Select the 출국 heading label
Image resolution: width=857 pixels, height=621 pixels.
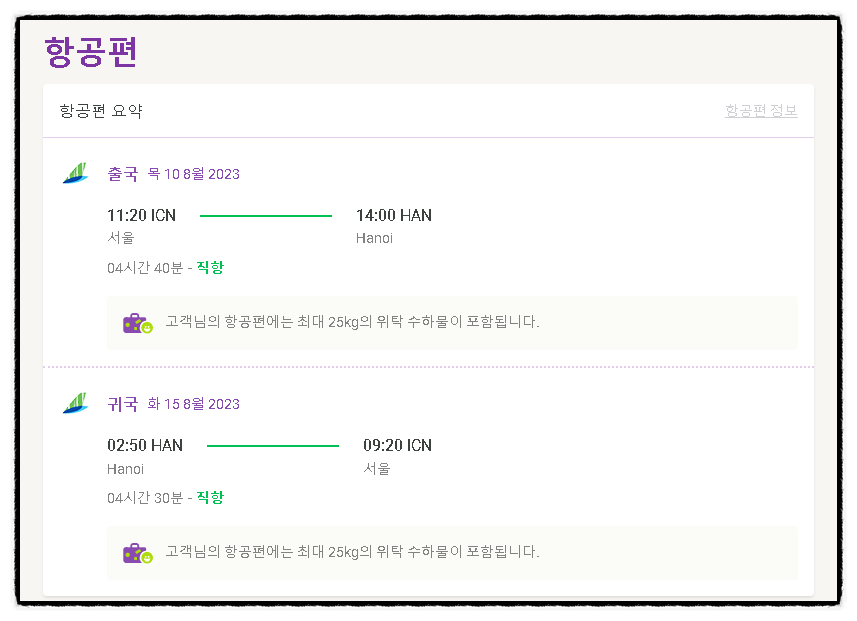[x=123, y=174]
